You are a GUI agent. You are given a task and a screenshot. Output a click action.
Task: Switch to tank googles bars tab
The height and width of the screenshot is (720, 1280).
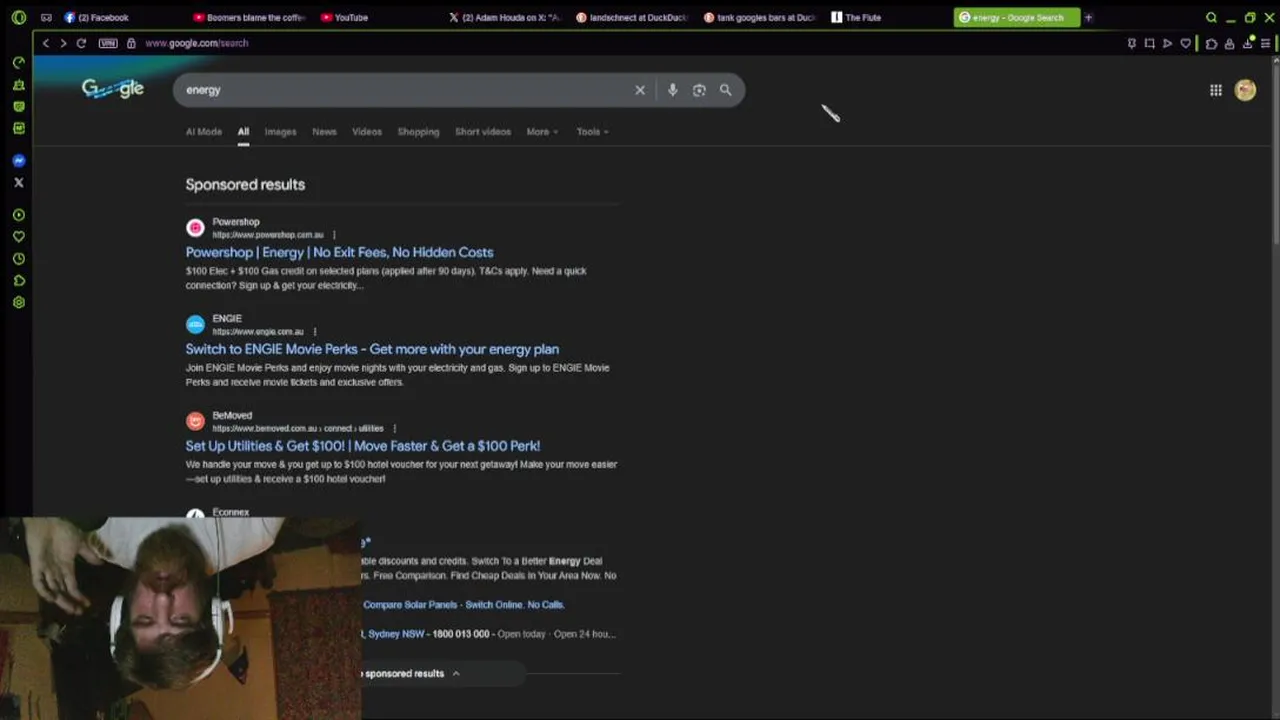762,17
